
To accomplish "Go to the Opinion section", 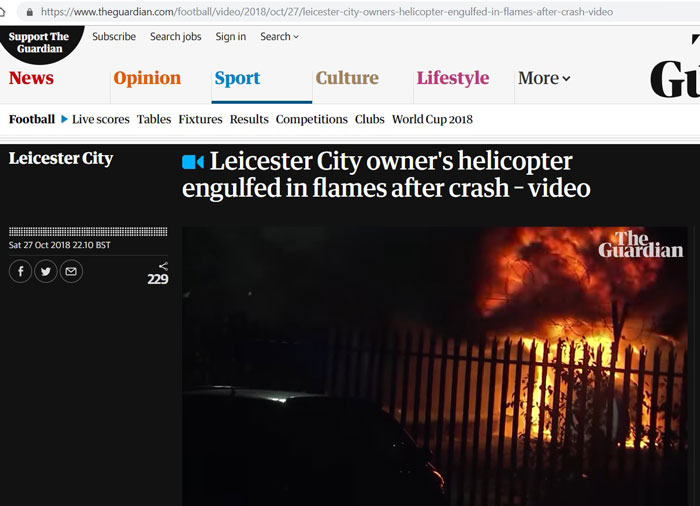I will (x=147, y=78).
